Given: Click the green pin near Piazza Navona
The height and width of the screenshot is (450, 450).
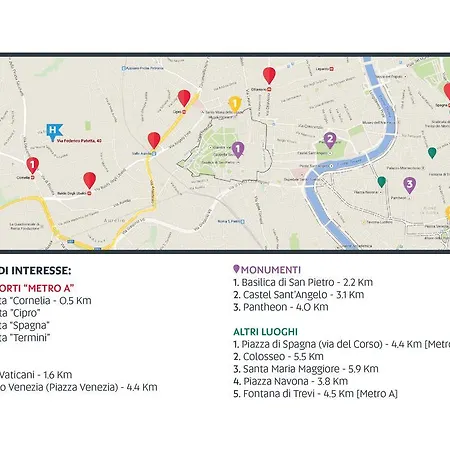Looking at the screenshot, I should pos(382,182).
